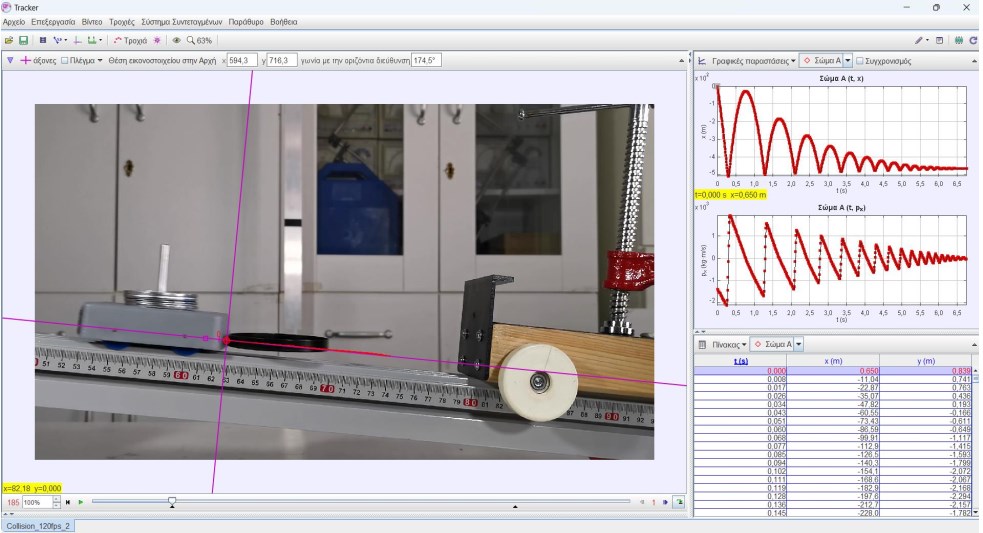Image resolution: width=983 pixels, height=533 pixels.
Task: Enable the Συγχρονισμός checkbox
Action: [x=860, y=61]
